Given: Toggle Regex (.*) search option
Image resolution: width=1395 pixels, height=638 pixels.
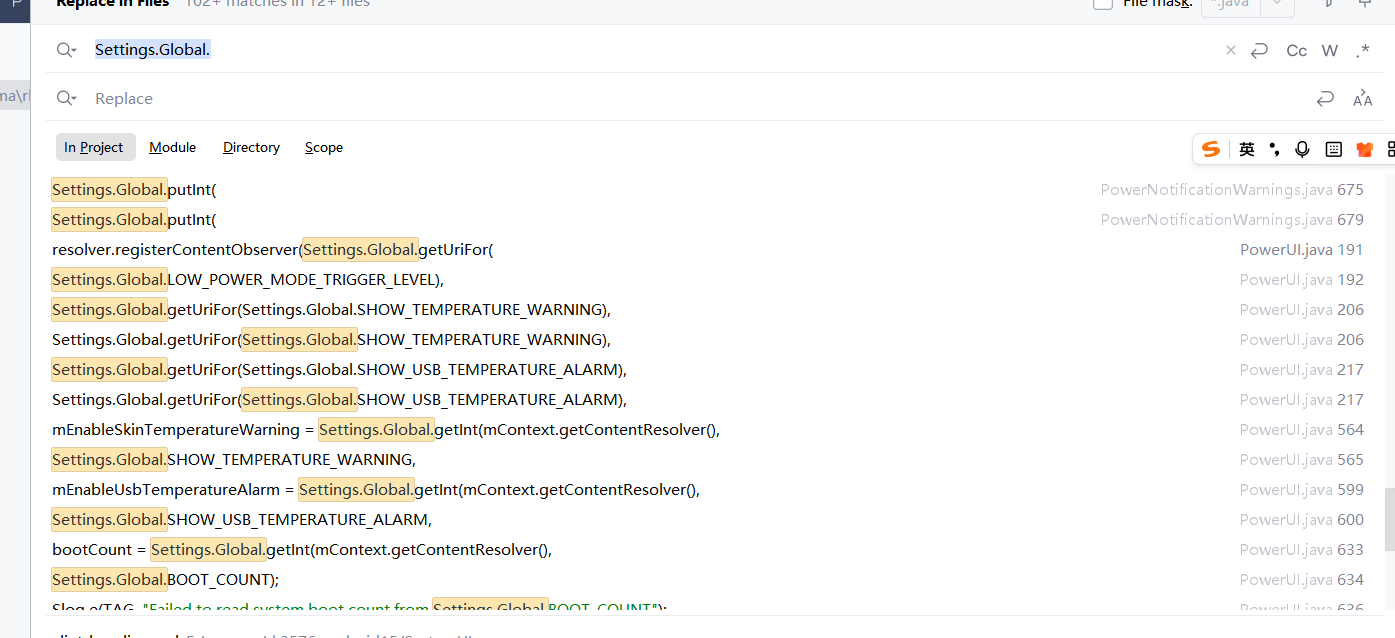Looking at the screenshot, I should click(x=1362, y=50).
